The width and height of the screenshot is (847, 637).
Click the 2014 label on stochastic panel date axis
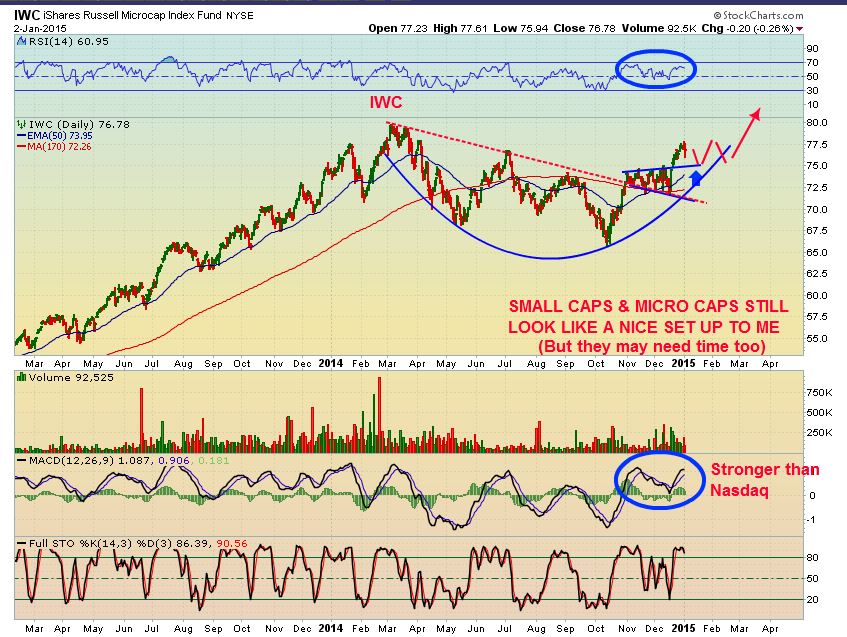[x=331, y=628]
